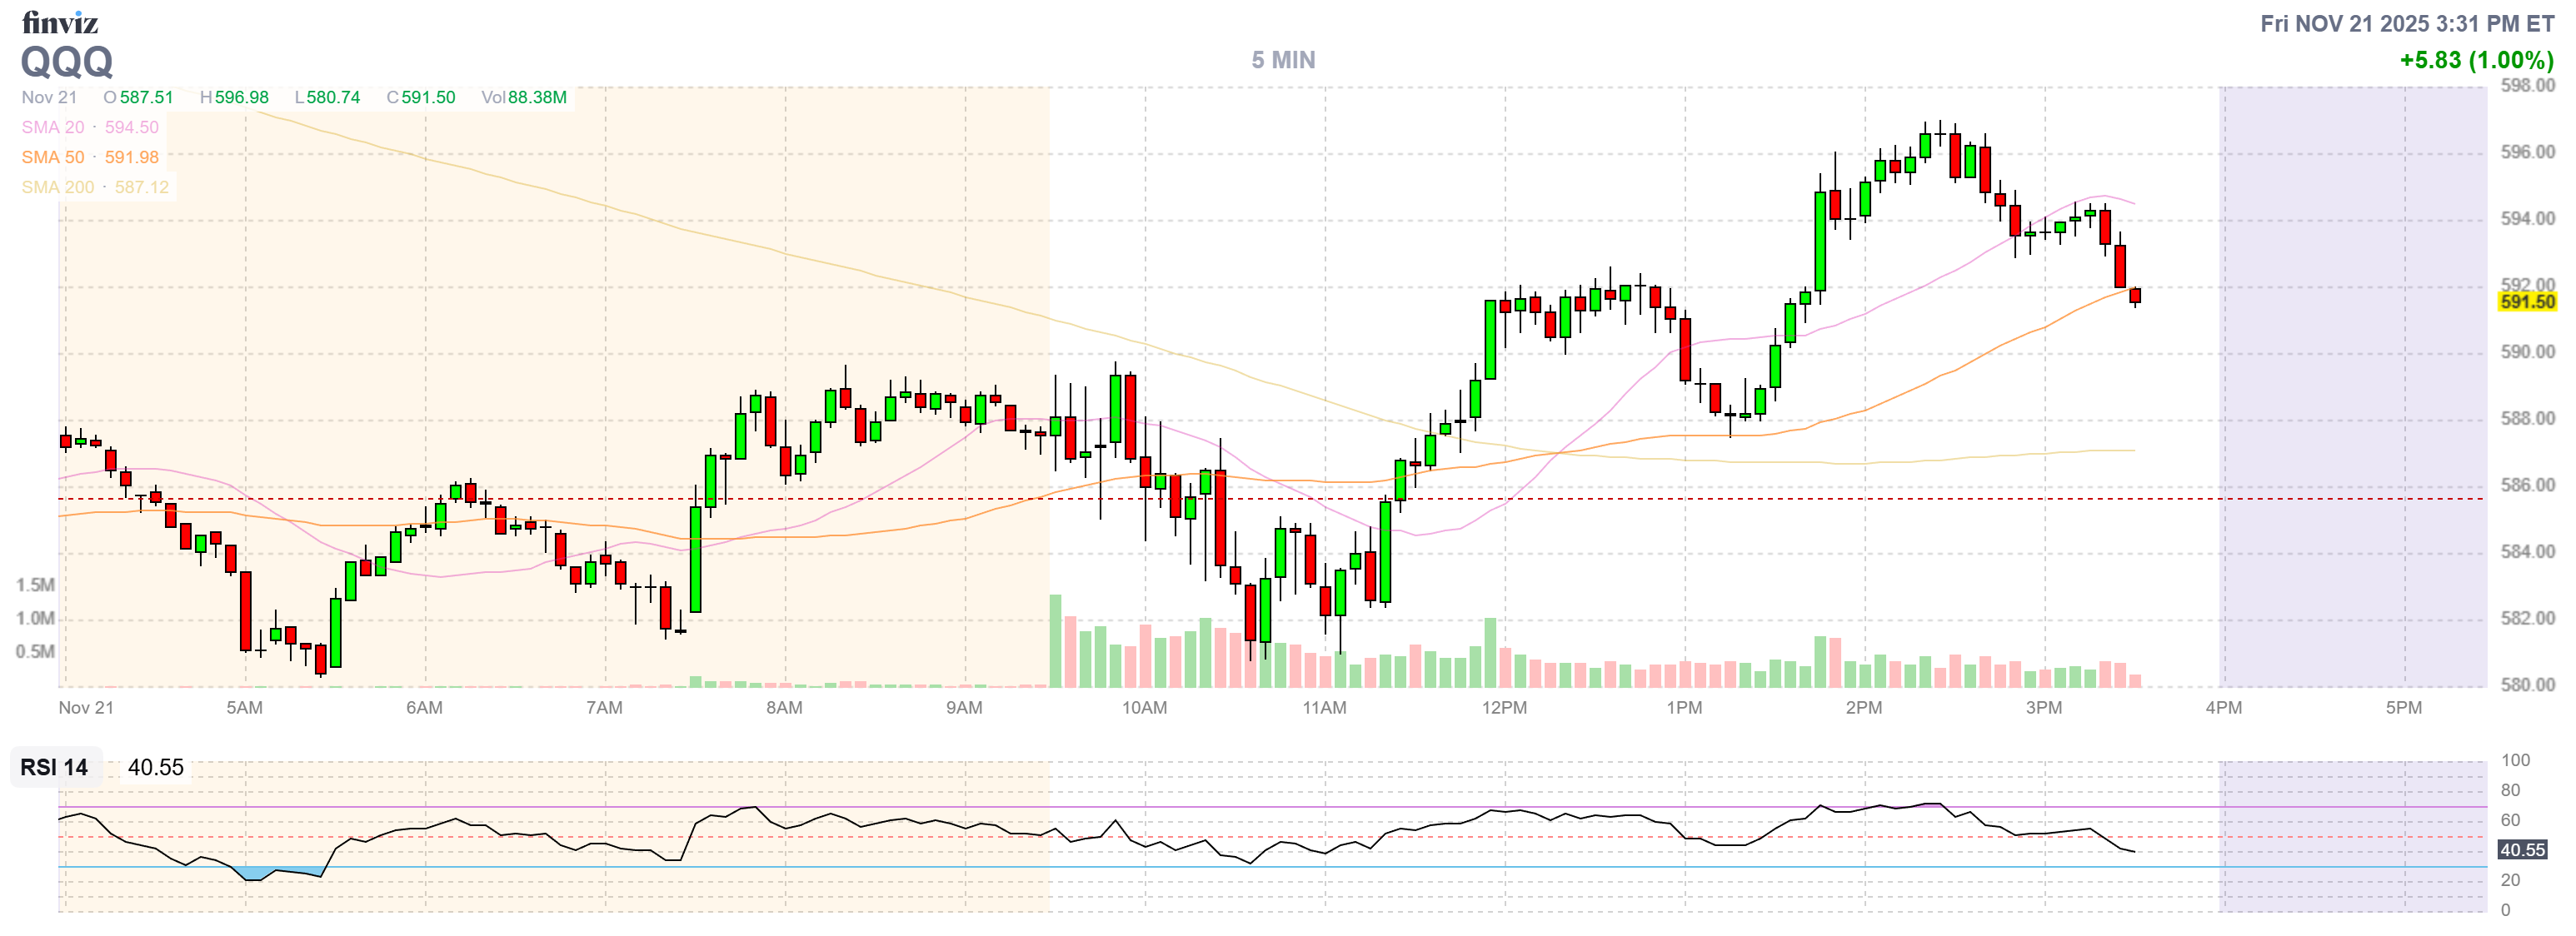The height and width of the screenshot is (936, 2576).
Task: Click the 1.5M volume axis label
Action: pos(35,585)
